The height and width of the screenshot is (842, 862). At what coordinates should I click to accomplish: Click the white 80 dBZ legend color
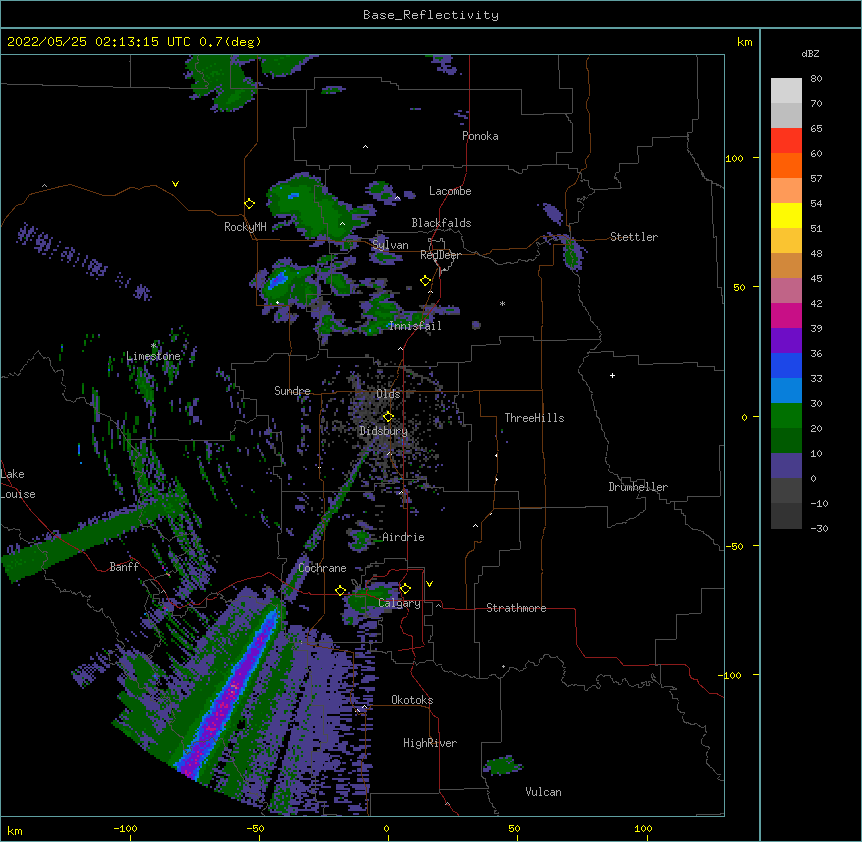[786, 91]
